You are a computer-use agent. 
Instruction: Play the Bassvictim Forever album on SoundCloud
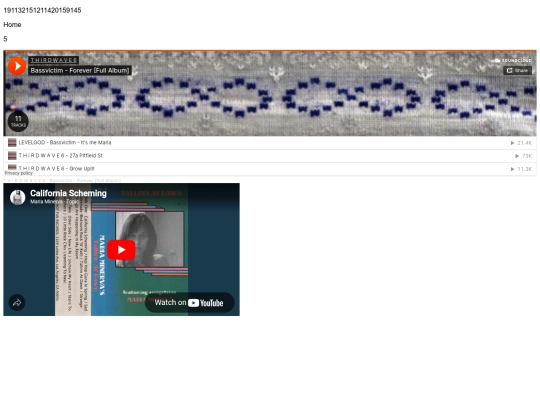pos(17,66)
